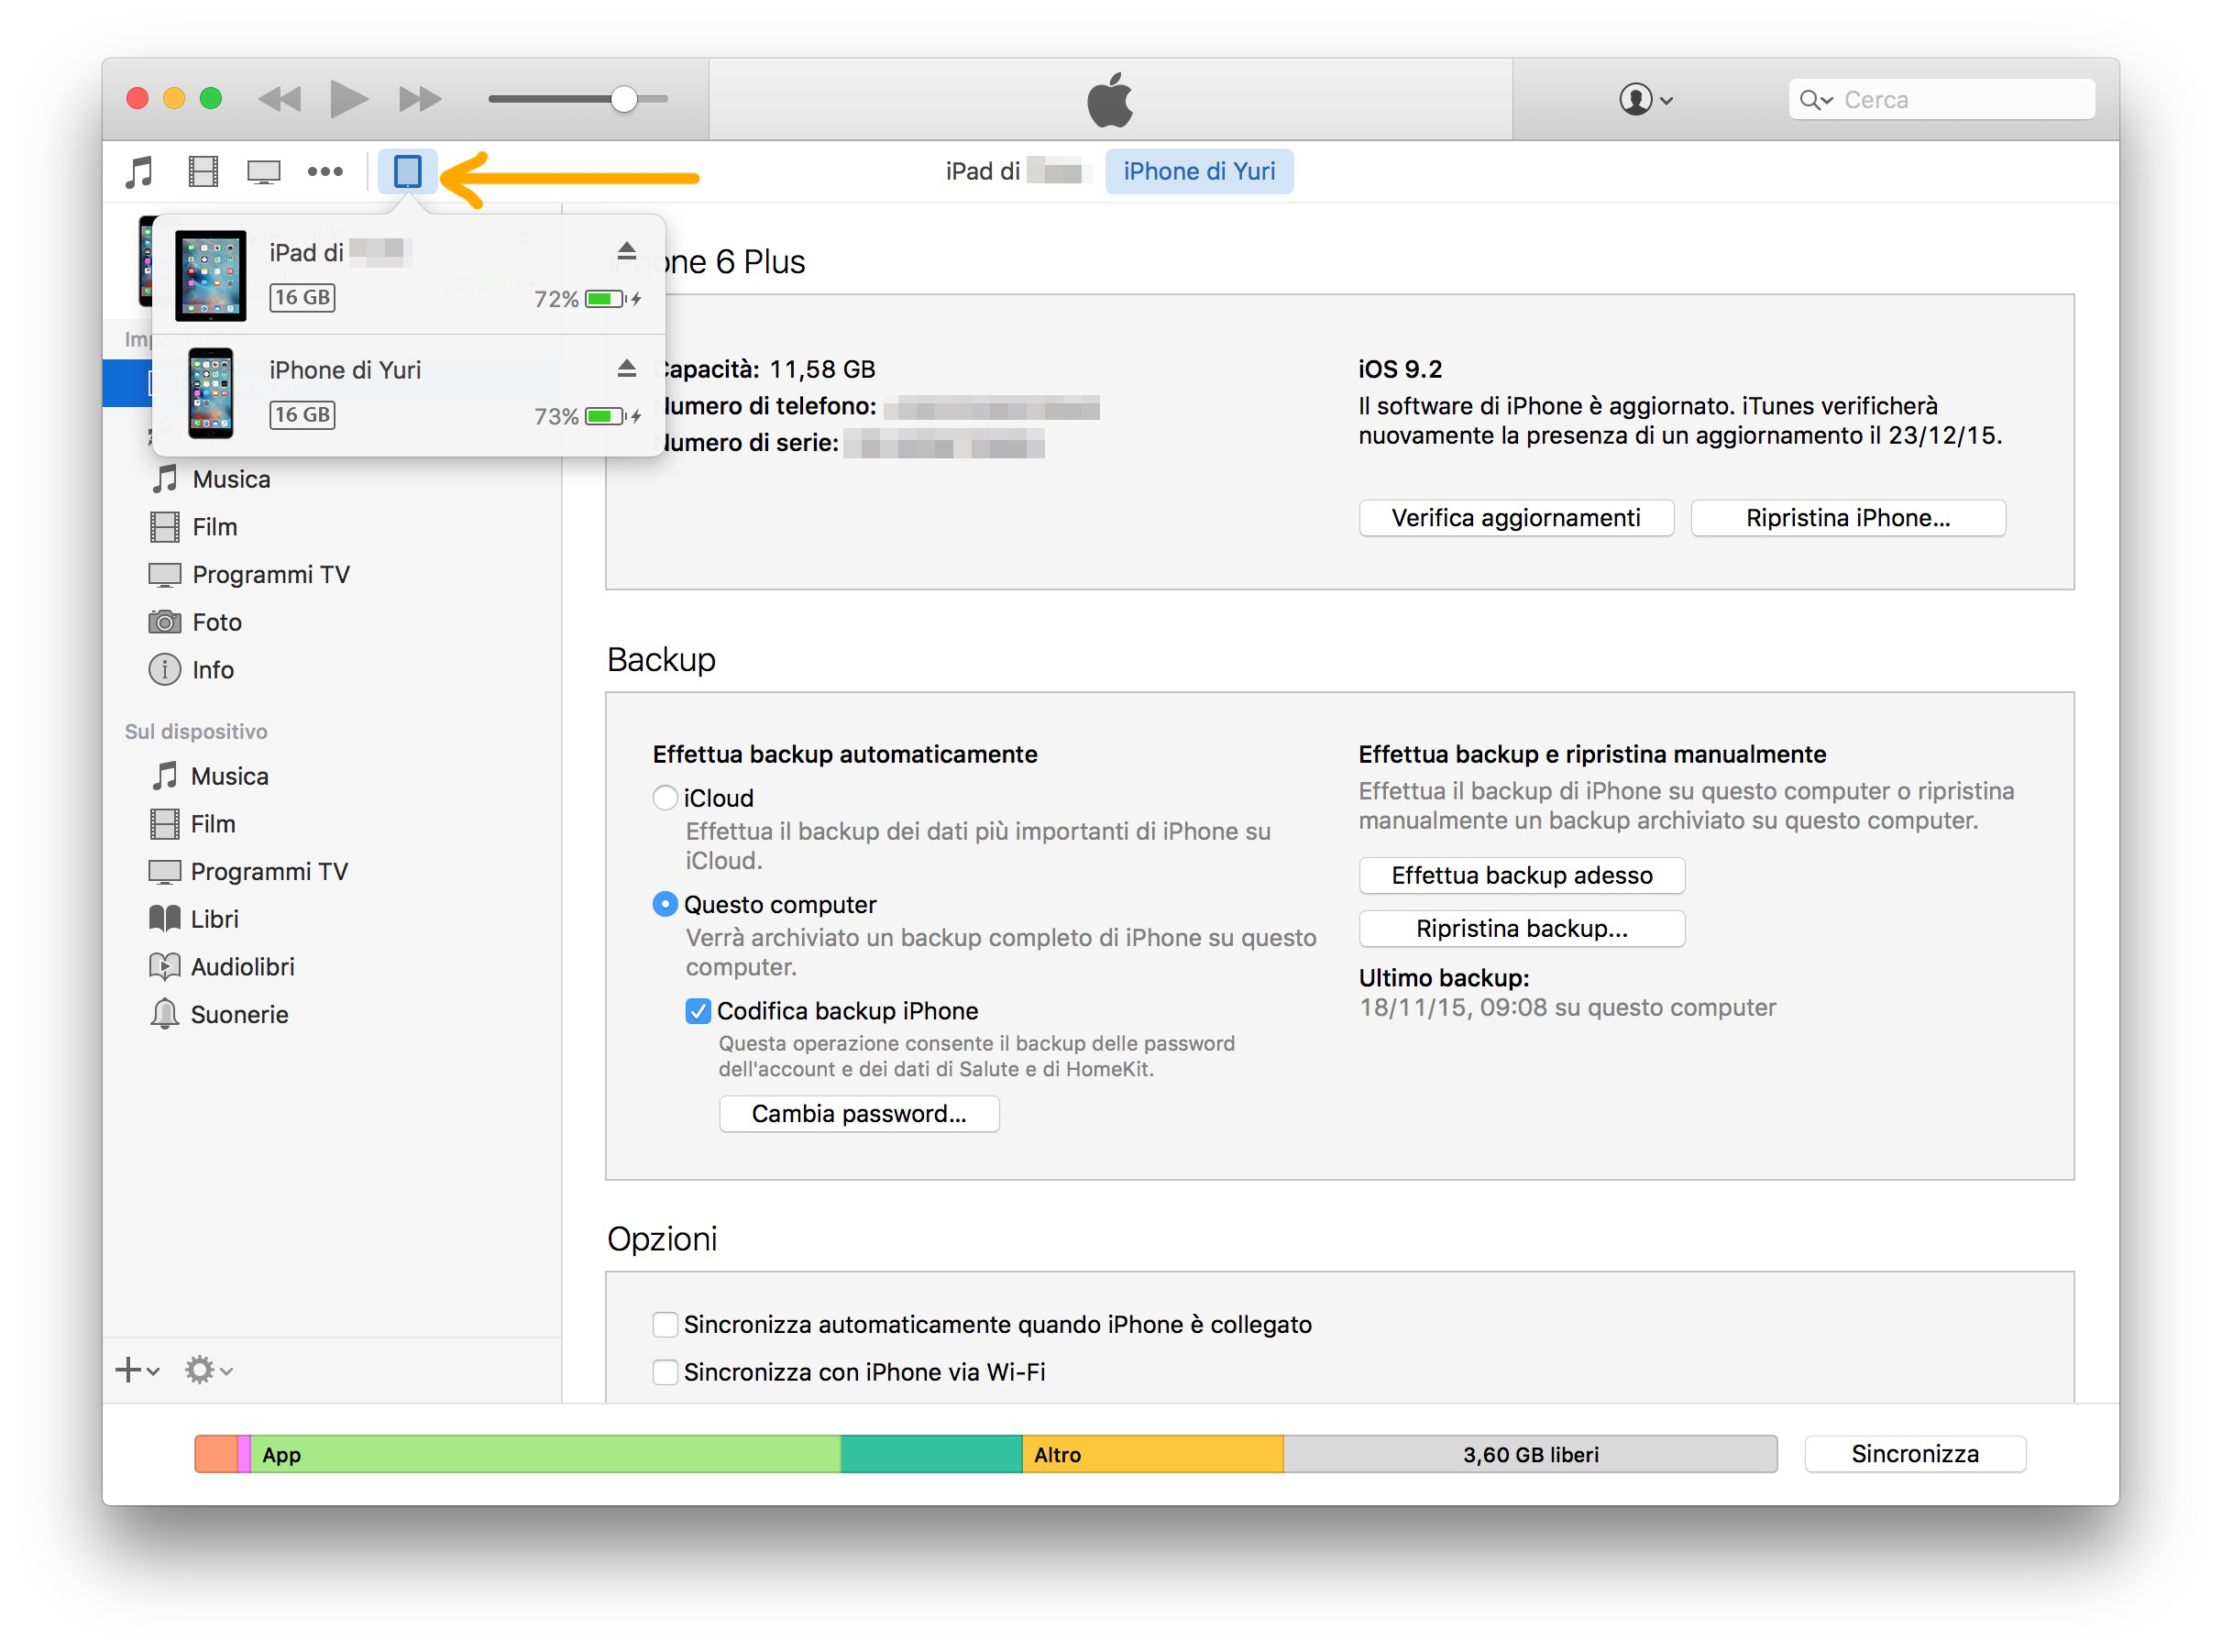Click the device button highlighted by arrow
Image resolution: width=2222 pixels, height=1652 pixels.
coord(407,172)
